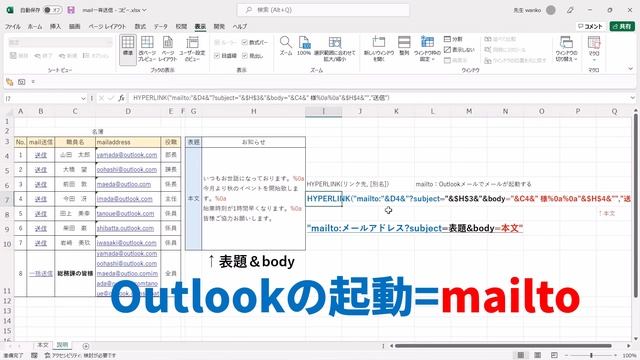Open file name dropdown in title bar
The width and height of the screenshot is (640, 360).
tap(144, 10)
